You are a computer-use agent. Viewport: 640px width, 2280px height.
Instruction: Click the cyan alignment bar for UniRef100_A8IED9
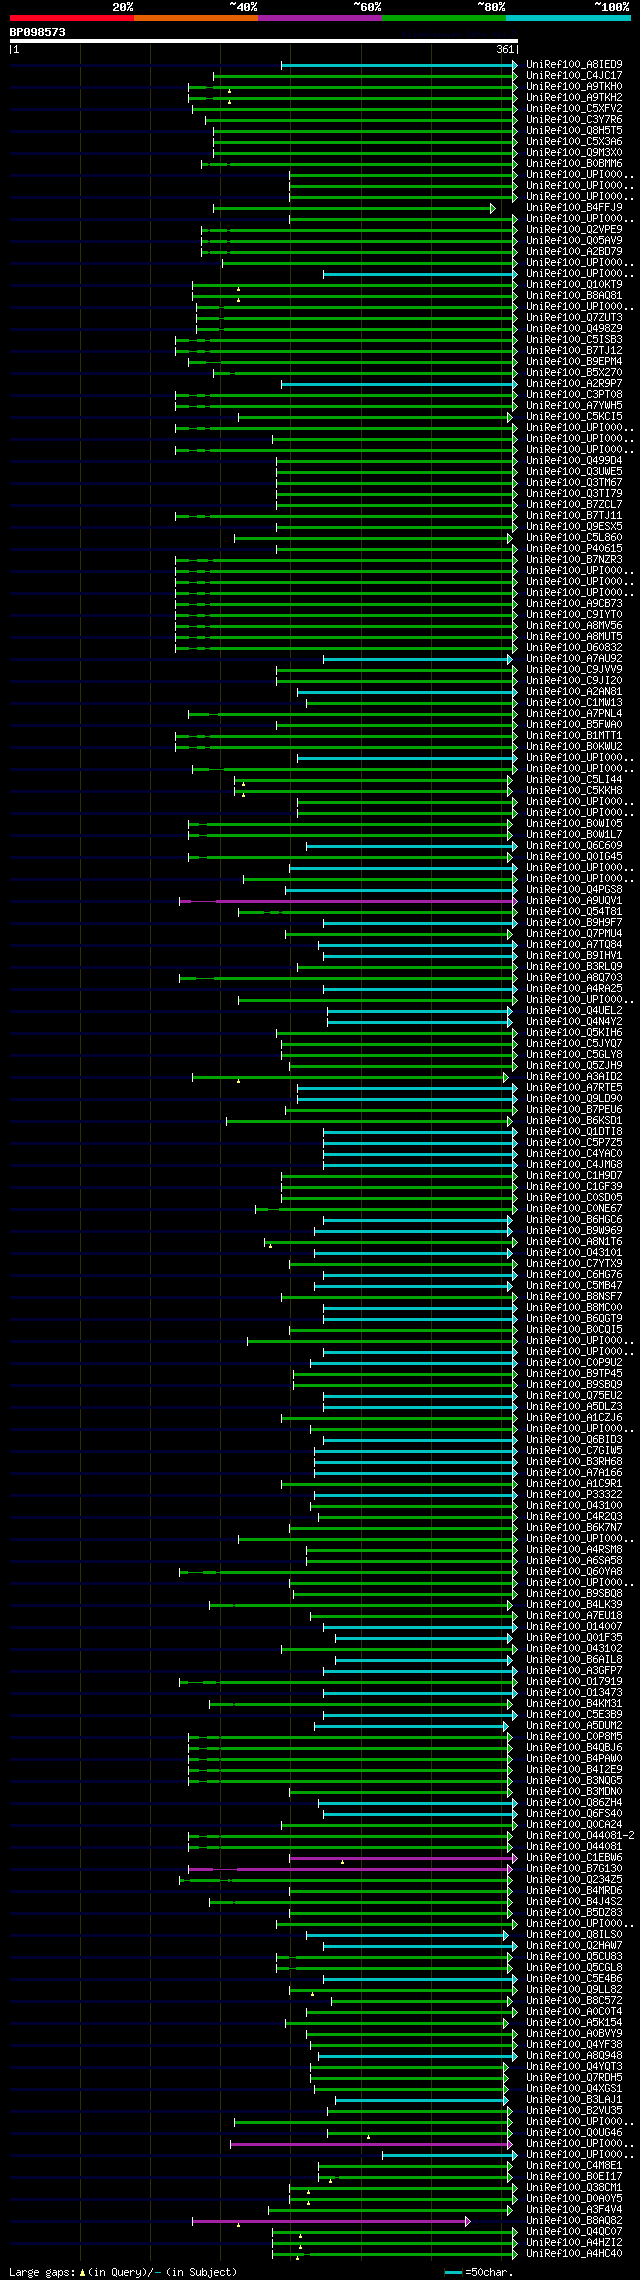click(x=398, y=65)
